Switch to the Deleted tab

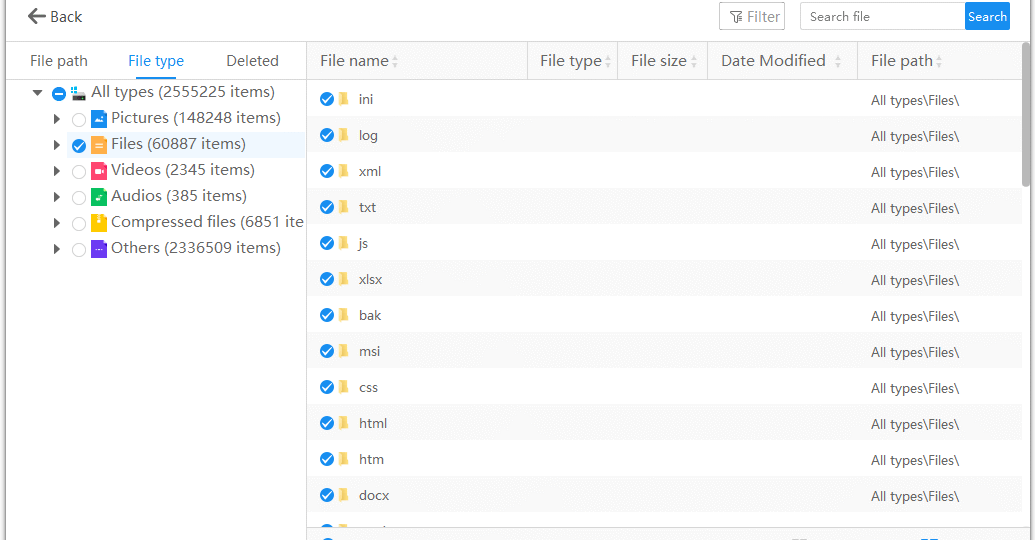(252, 61)
